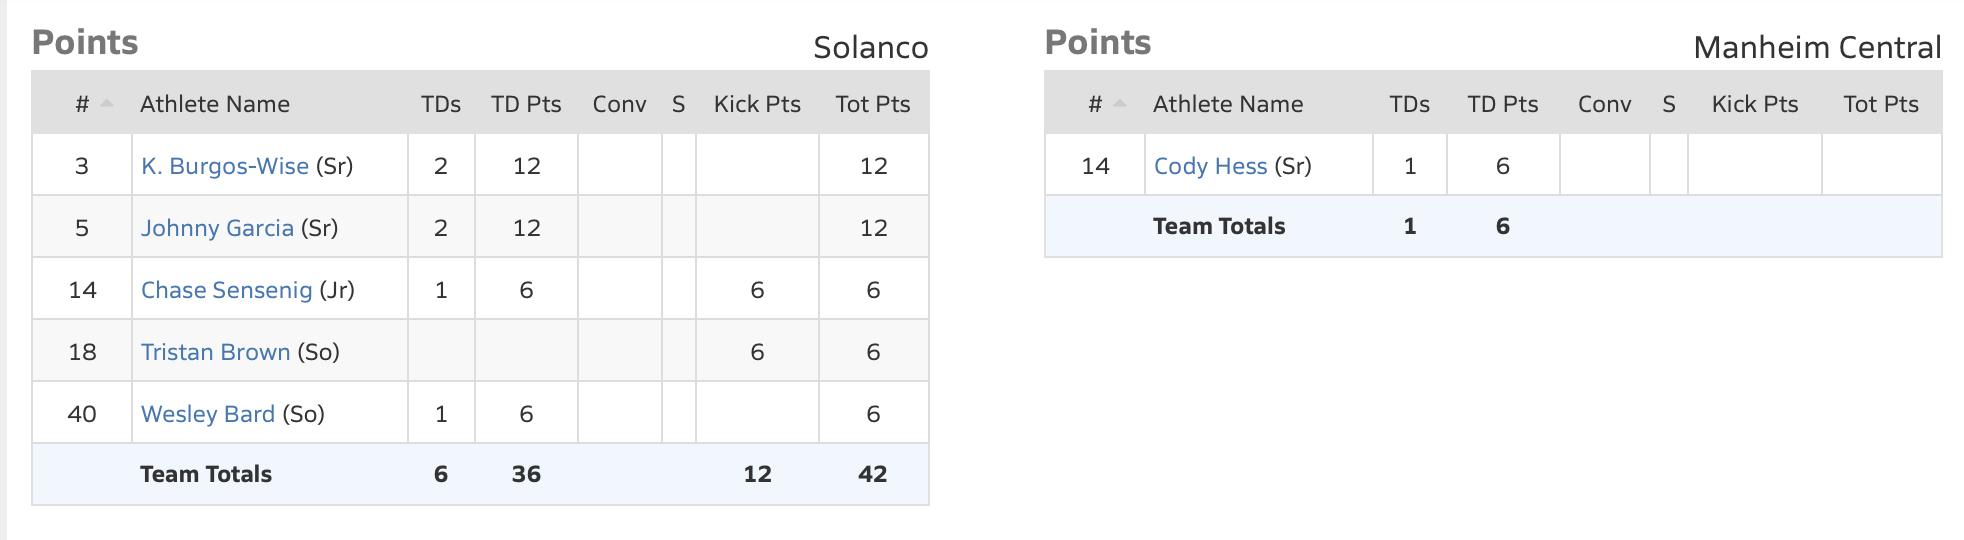
Task: Click Manheim Central Kick Pts header
Action: point(1754,104)
